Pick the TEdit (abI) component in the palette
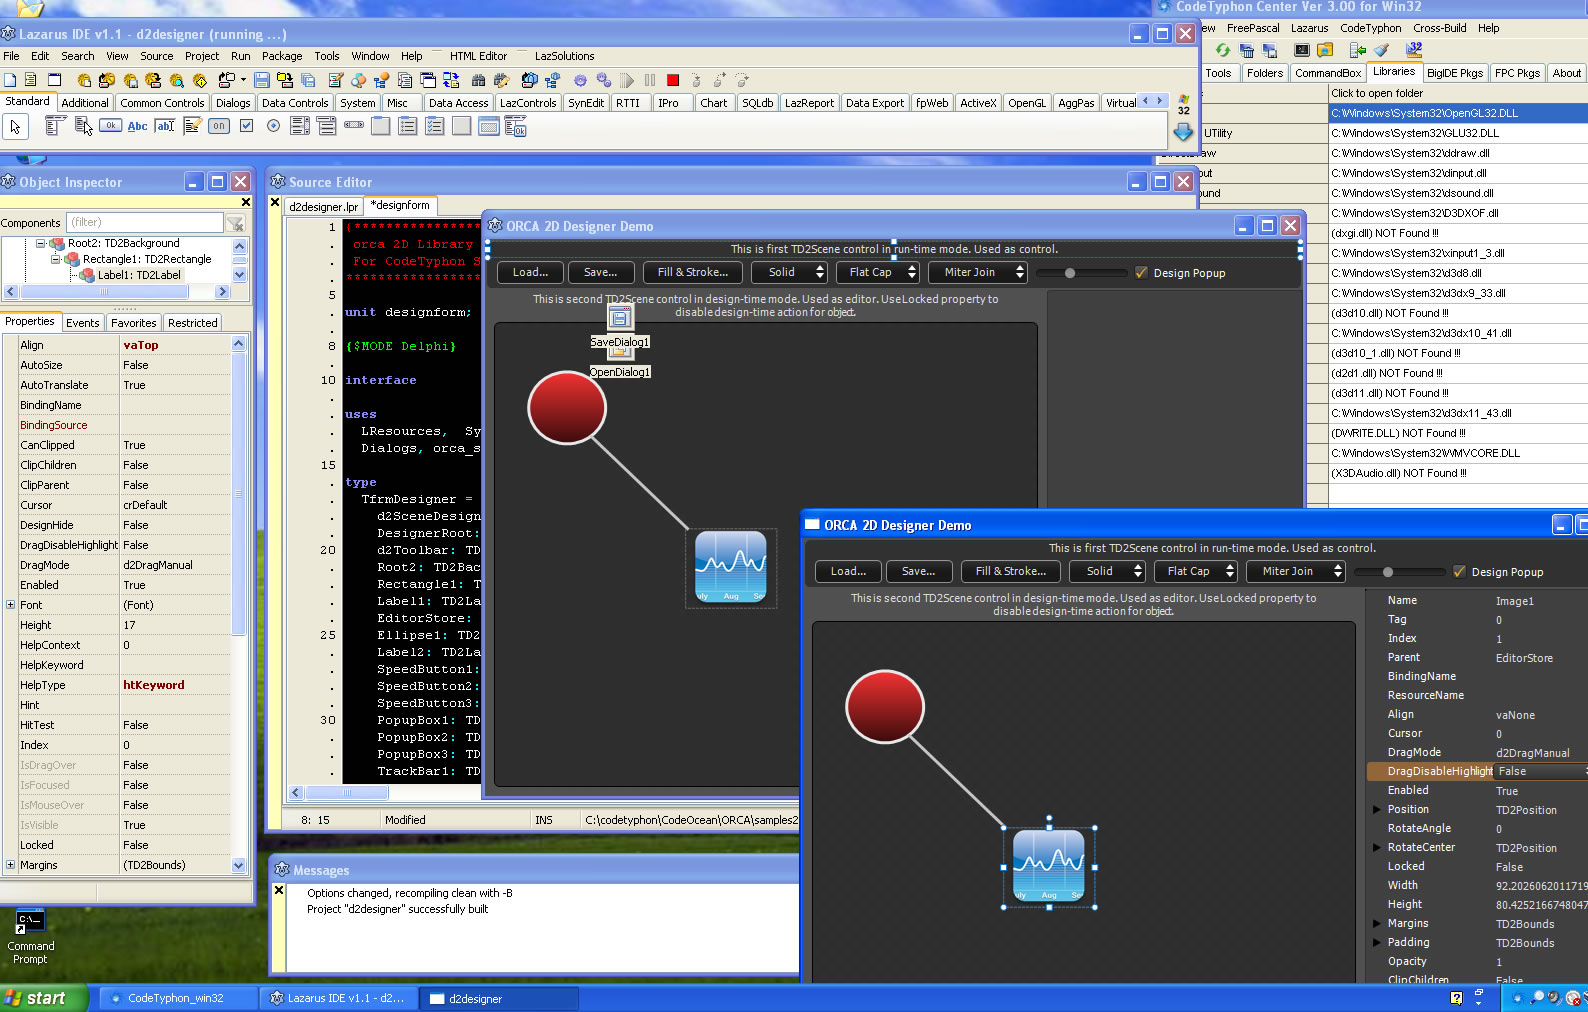 pyautogui.click(x=165, y=126)
